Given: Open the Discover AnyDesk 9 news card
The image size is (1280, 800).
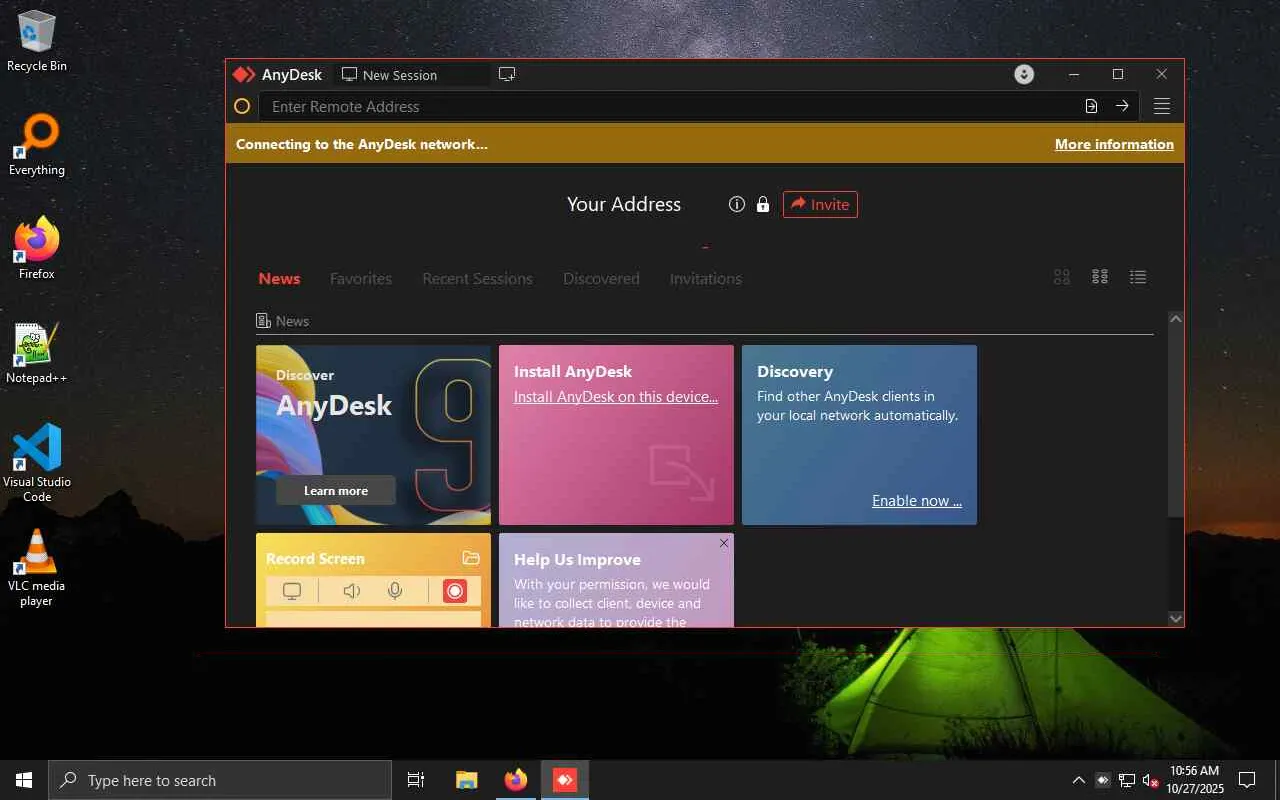Looking at the screenshot, I should 373,435.
